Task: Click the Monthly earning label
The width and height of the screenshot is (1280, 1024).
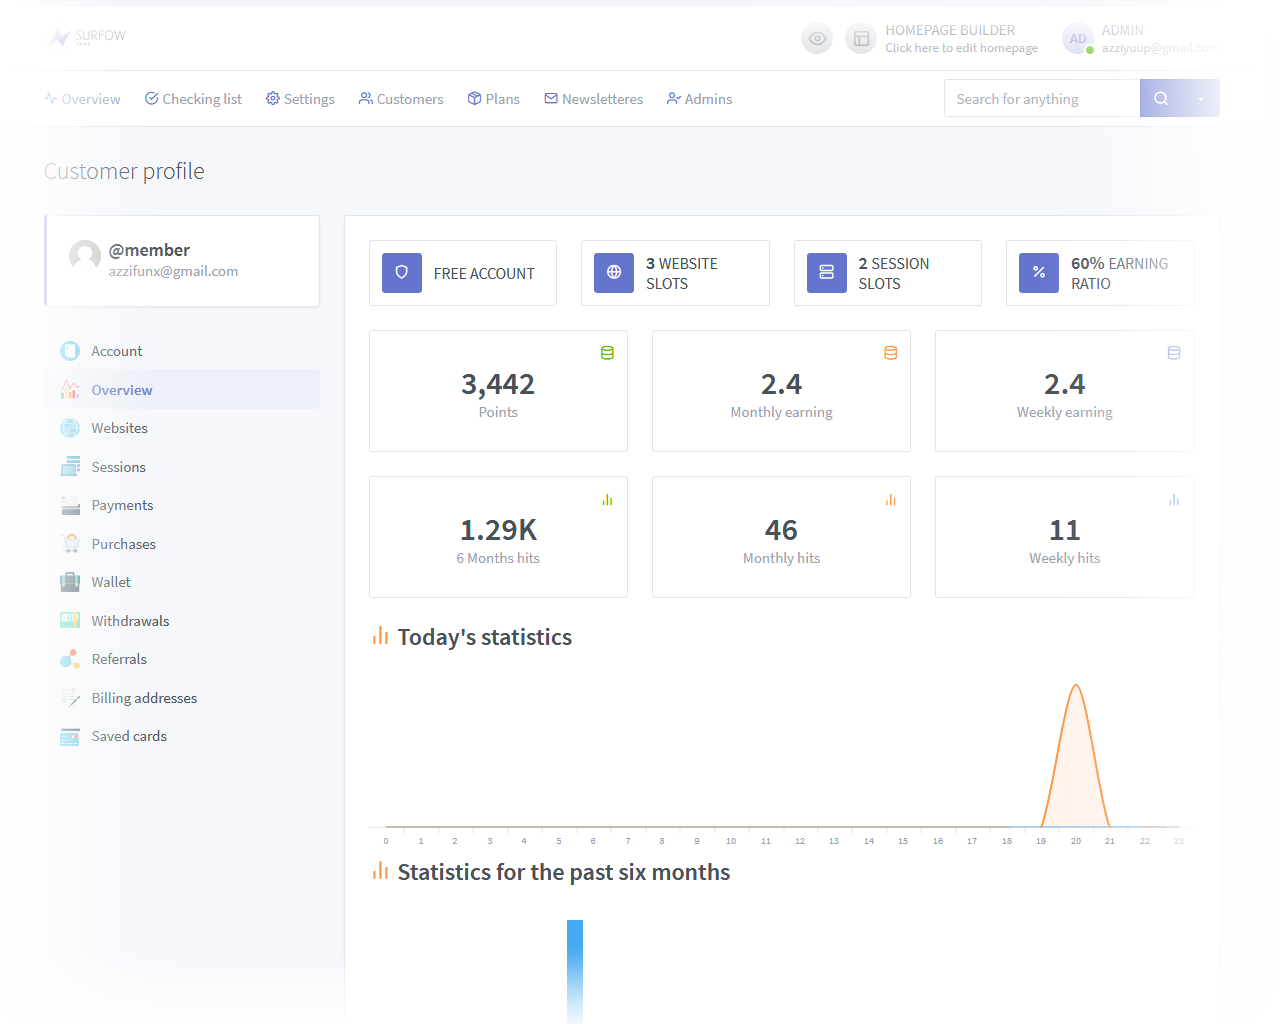Action: coord(781,412)
